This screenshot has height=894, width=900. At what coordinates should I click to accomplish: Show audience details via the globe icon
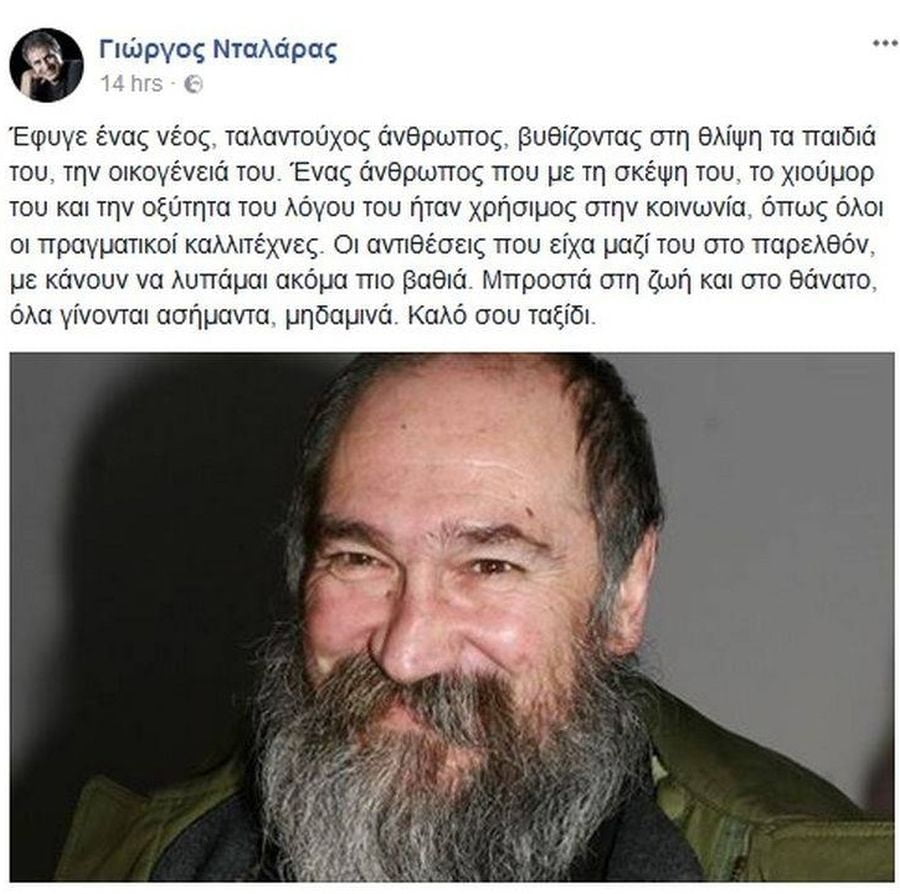pos(193,84)
